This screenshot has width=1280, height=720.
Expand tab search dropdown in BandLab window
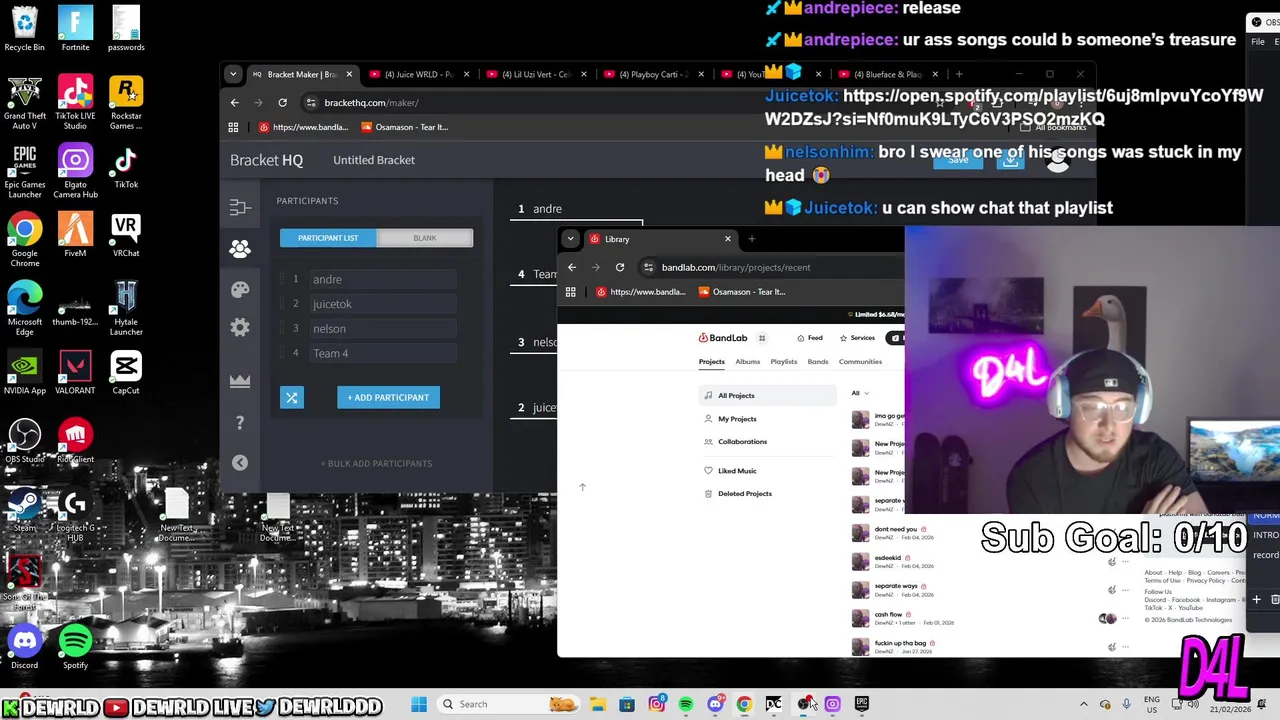[570, 239]
